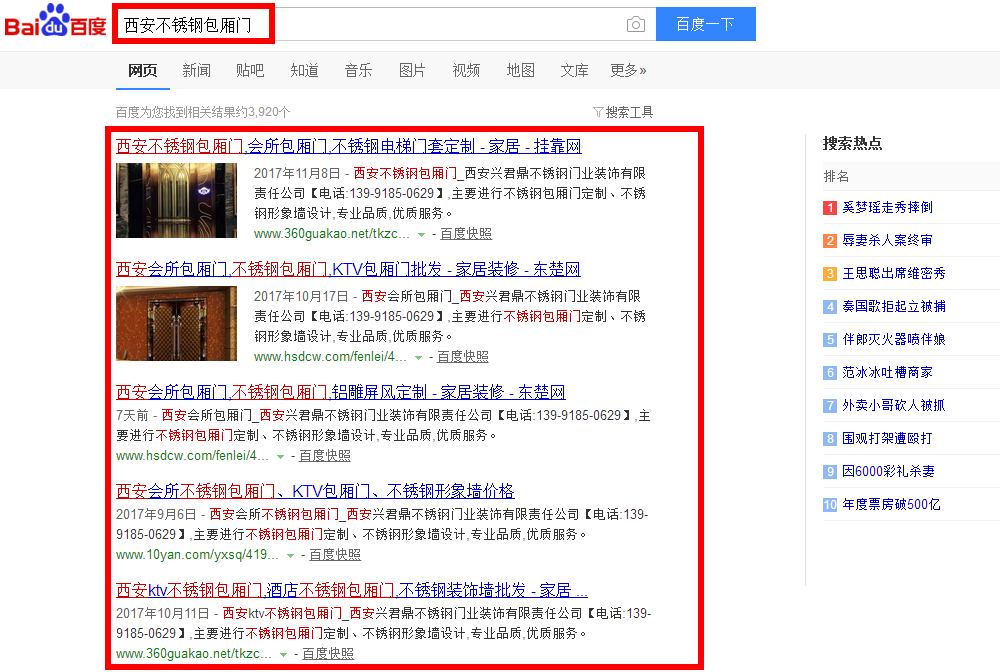This screenshot has height=672, width=1000.
Task: Click the first result's door thumbnail
Action: [x=176, y=200]
